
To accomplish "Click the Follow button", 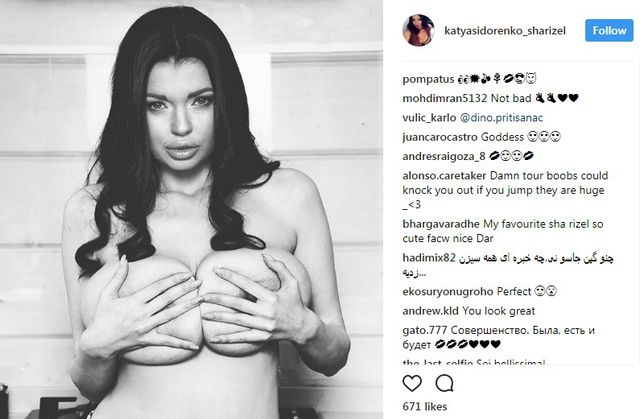I will point(609,31).
